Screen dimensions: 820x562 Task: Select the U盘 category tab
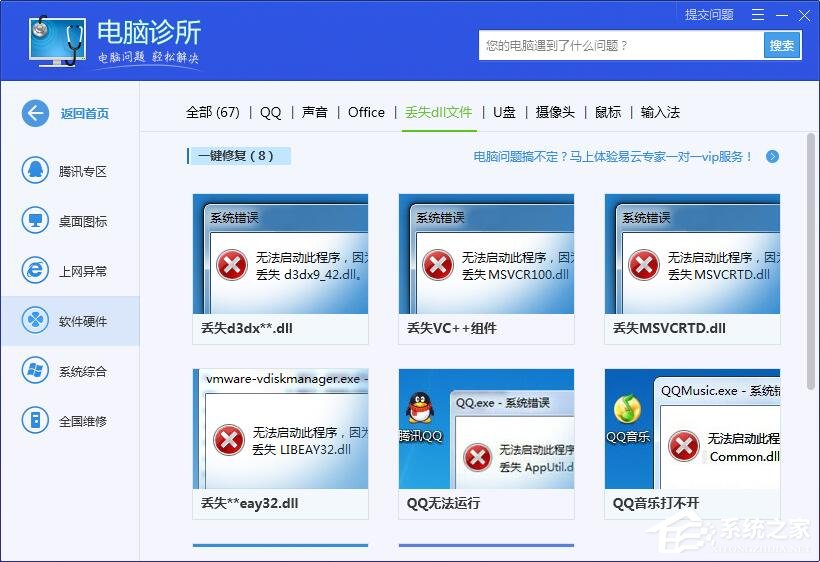(504, 112)
